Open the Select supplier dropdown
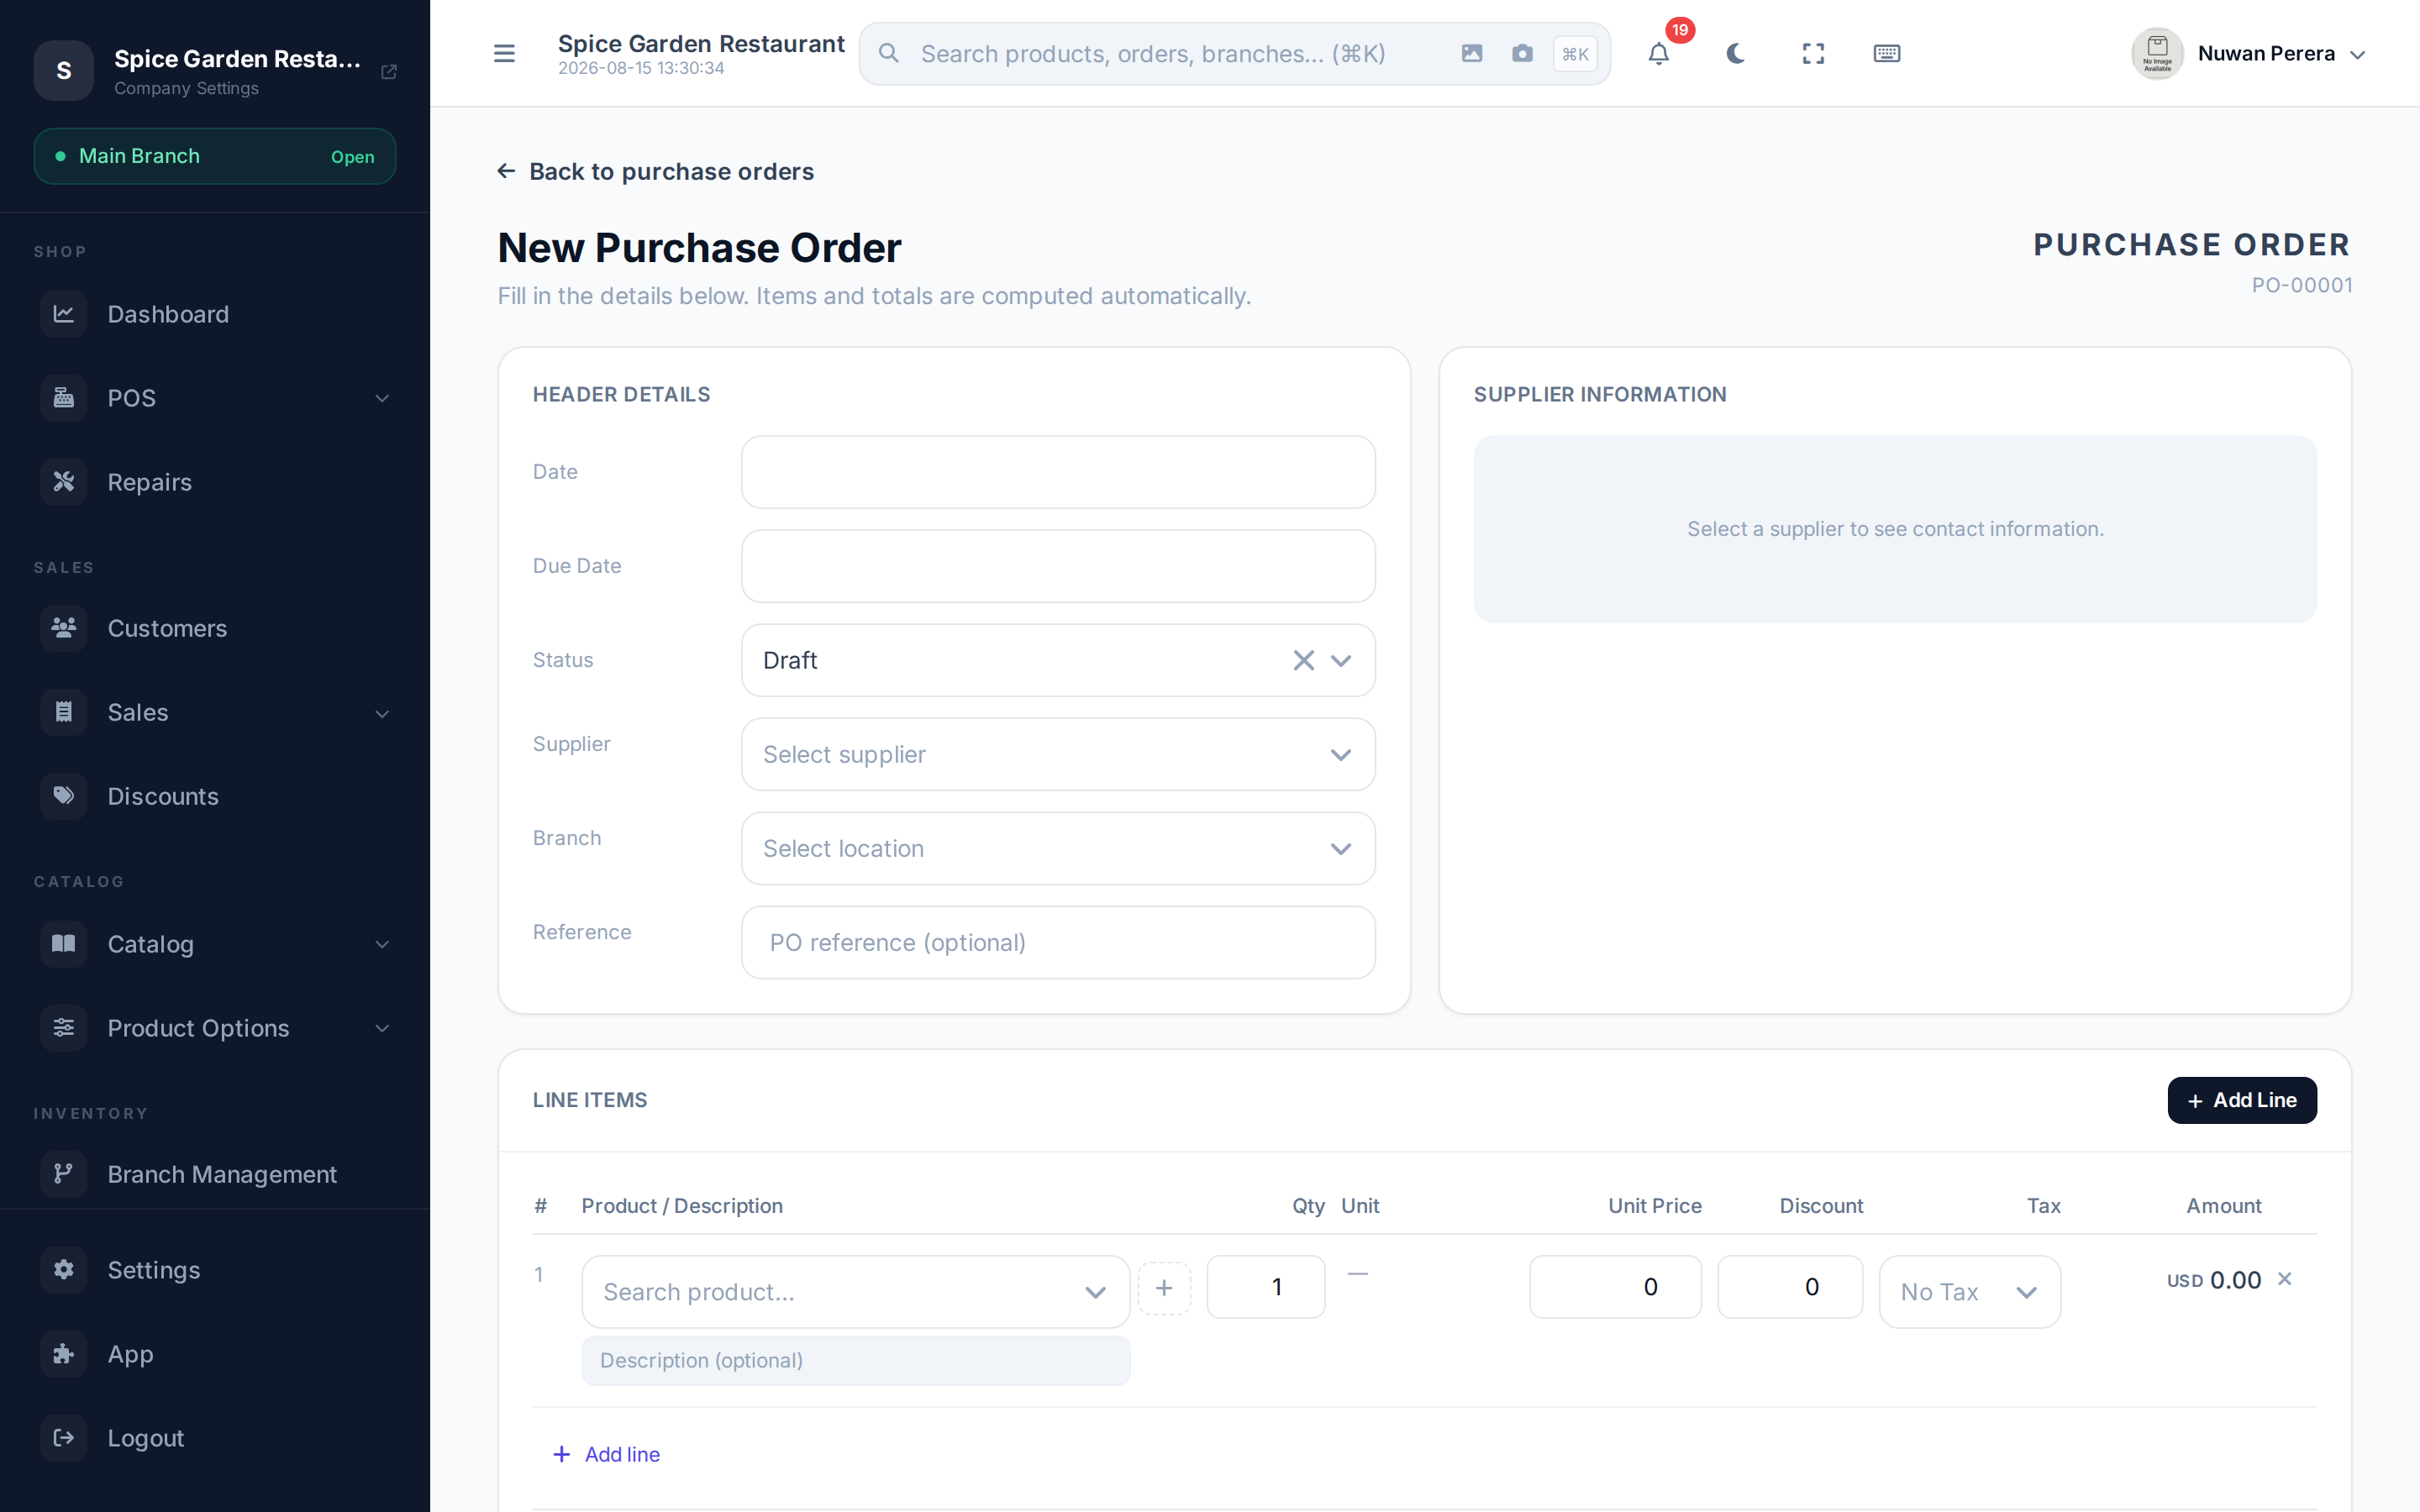 1058,754
